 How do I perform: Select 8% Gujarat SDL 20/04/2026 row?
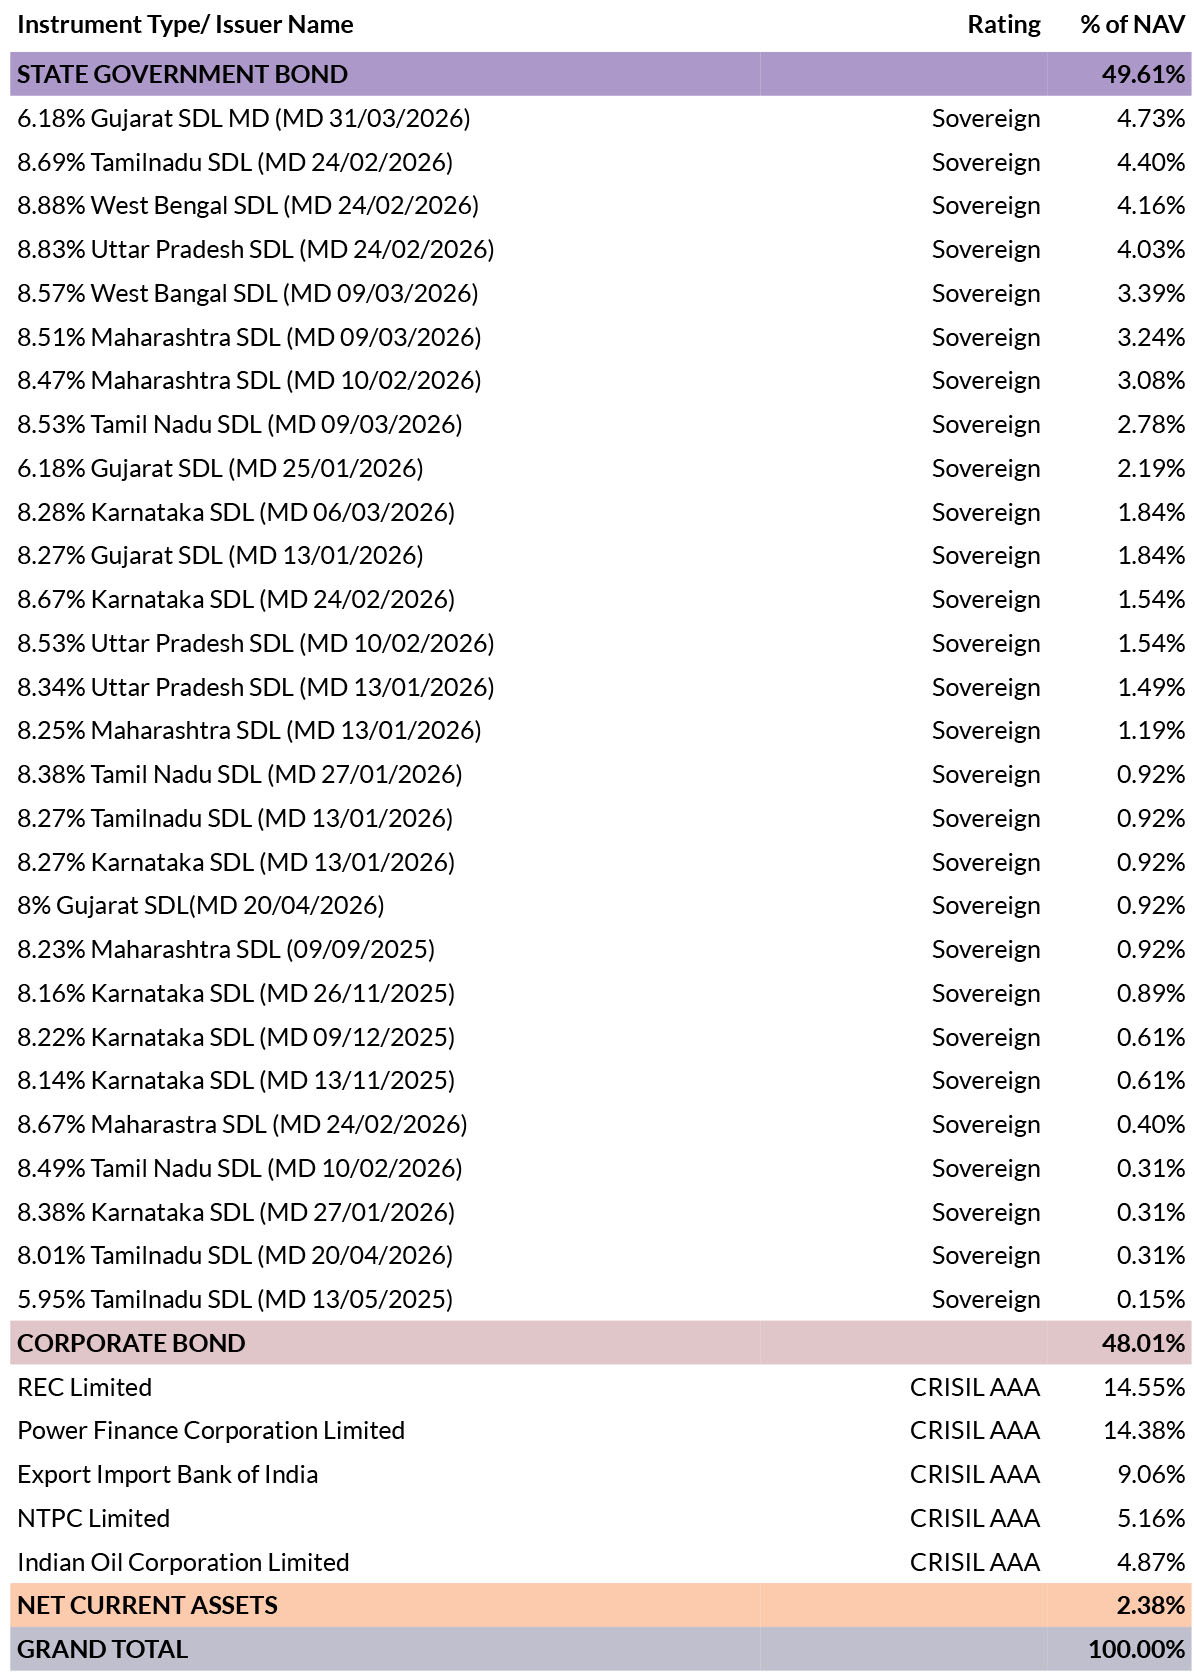click(201, 905)
